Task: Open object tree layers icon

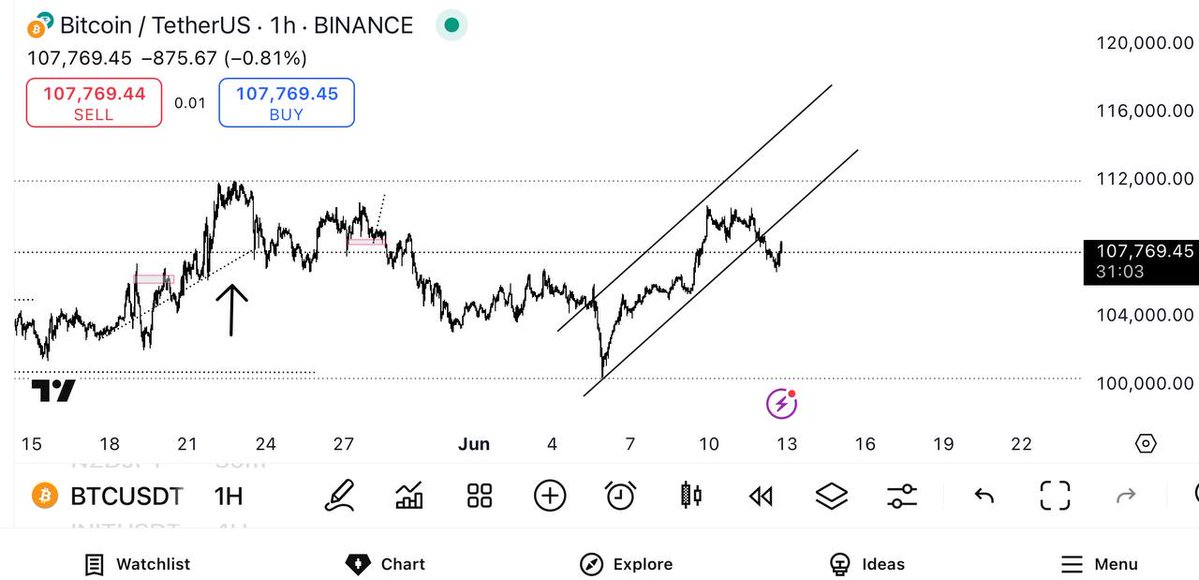Action: click(x=831, y=496)
